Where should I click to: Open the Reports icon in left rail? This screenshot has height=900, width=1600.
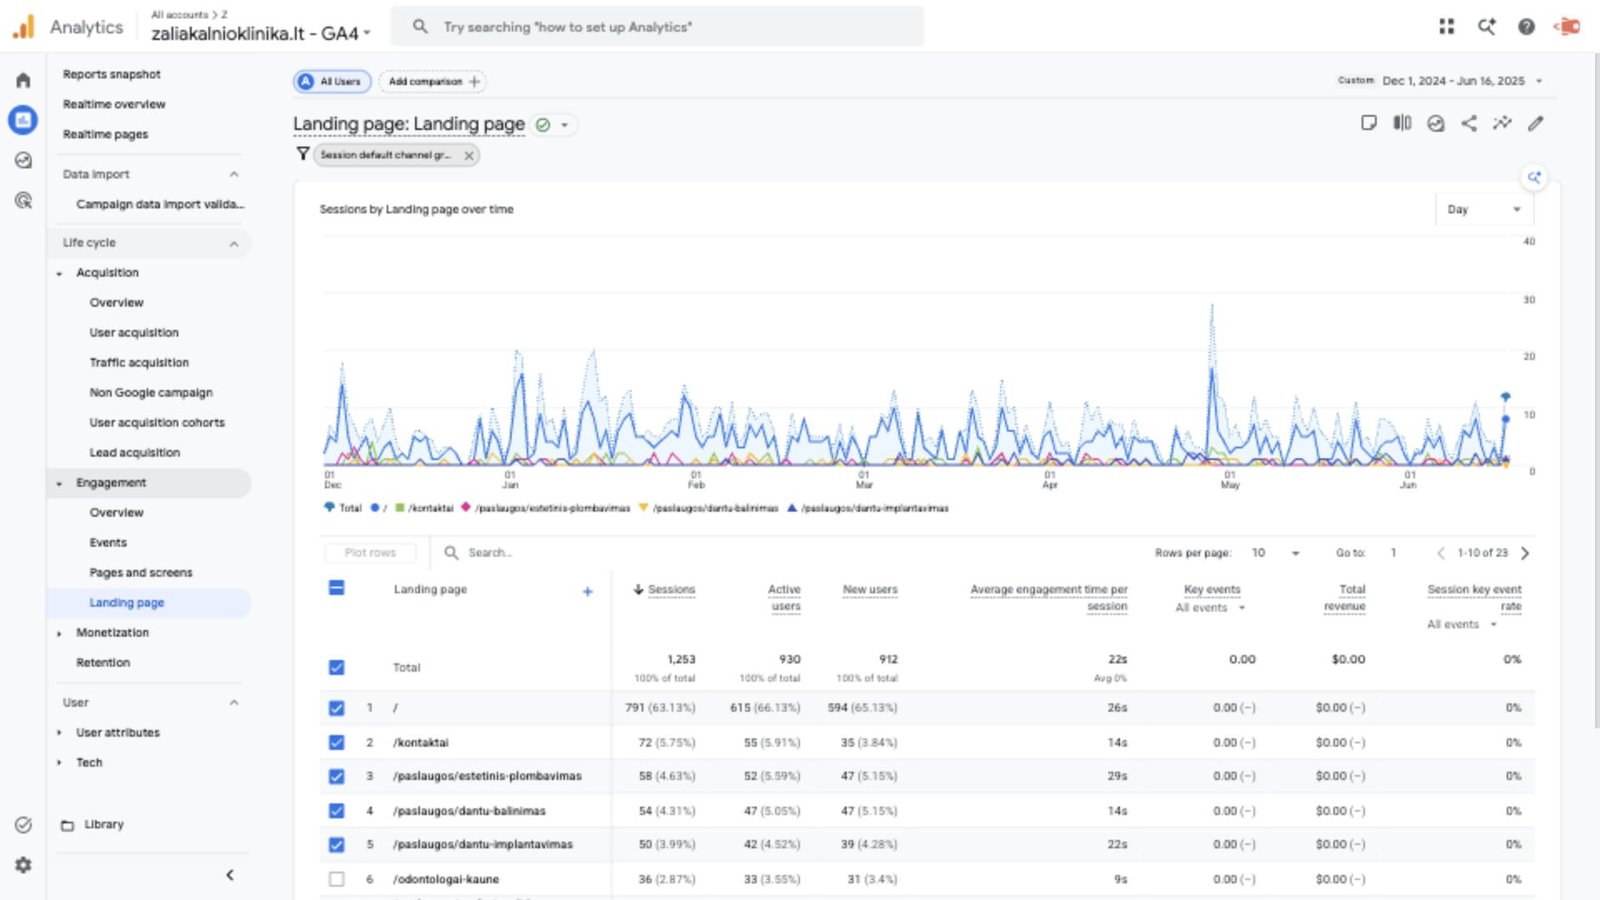23,120
